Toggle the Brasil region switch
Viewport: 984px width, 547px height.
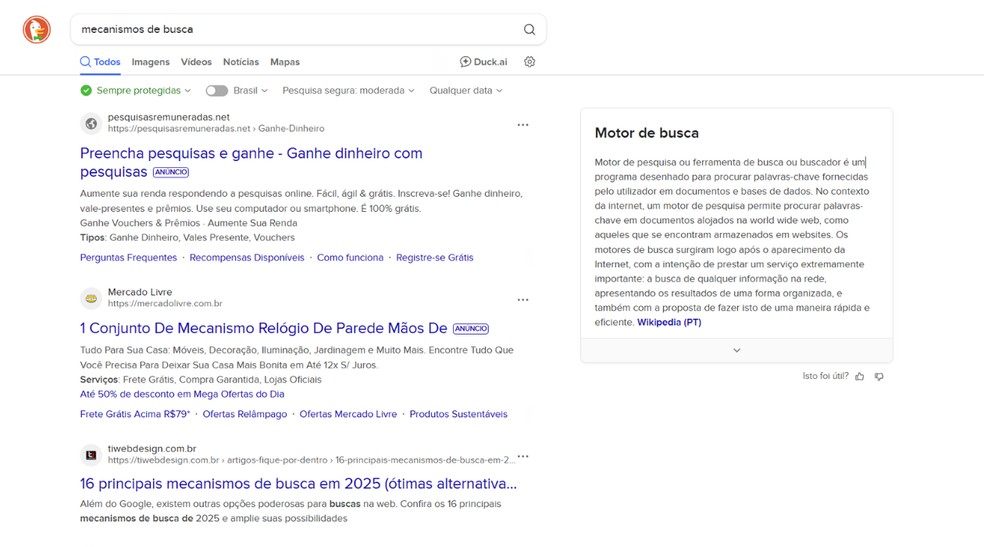(x=217, y=90)
